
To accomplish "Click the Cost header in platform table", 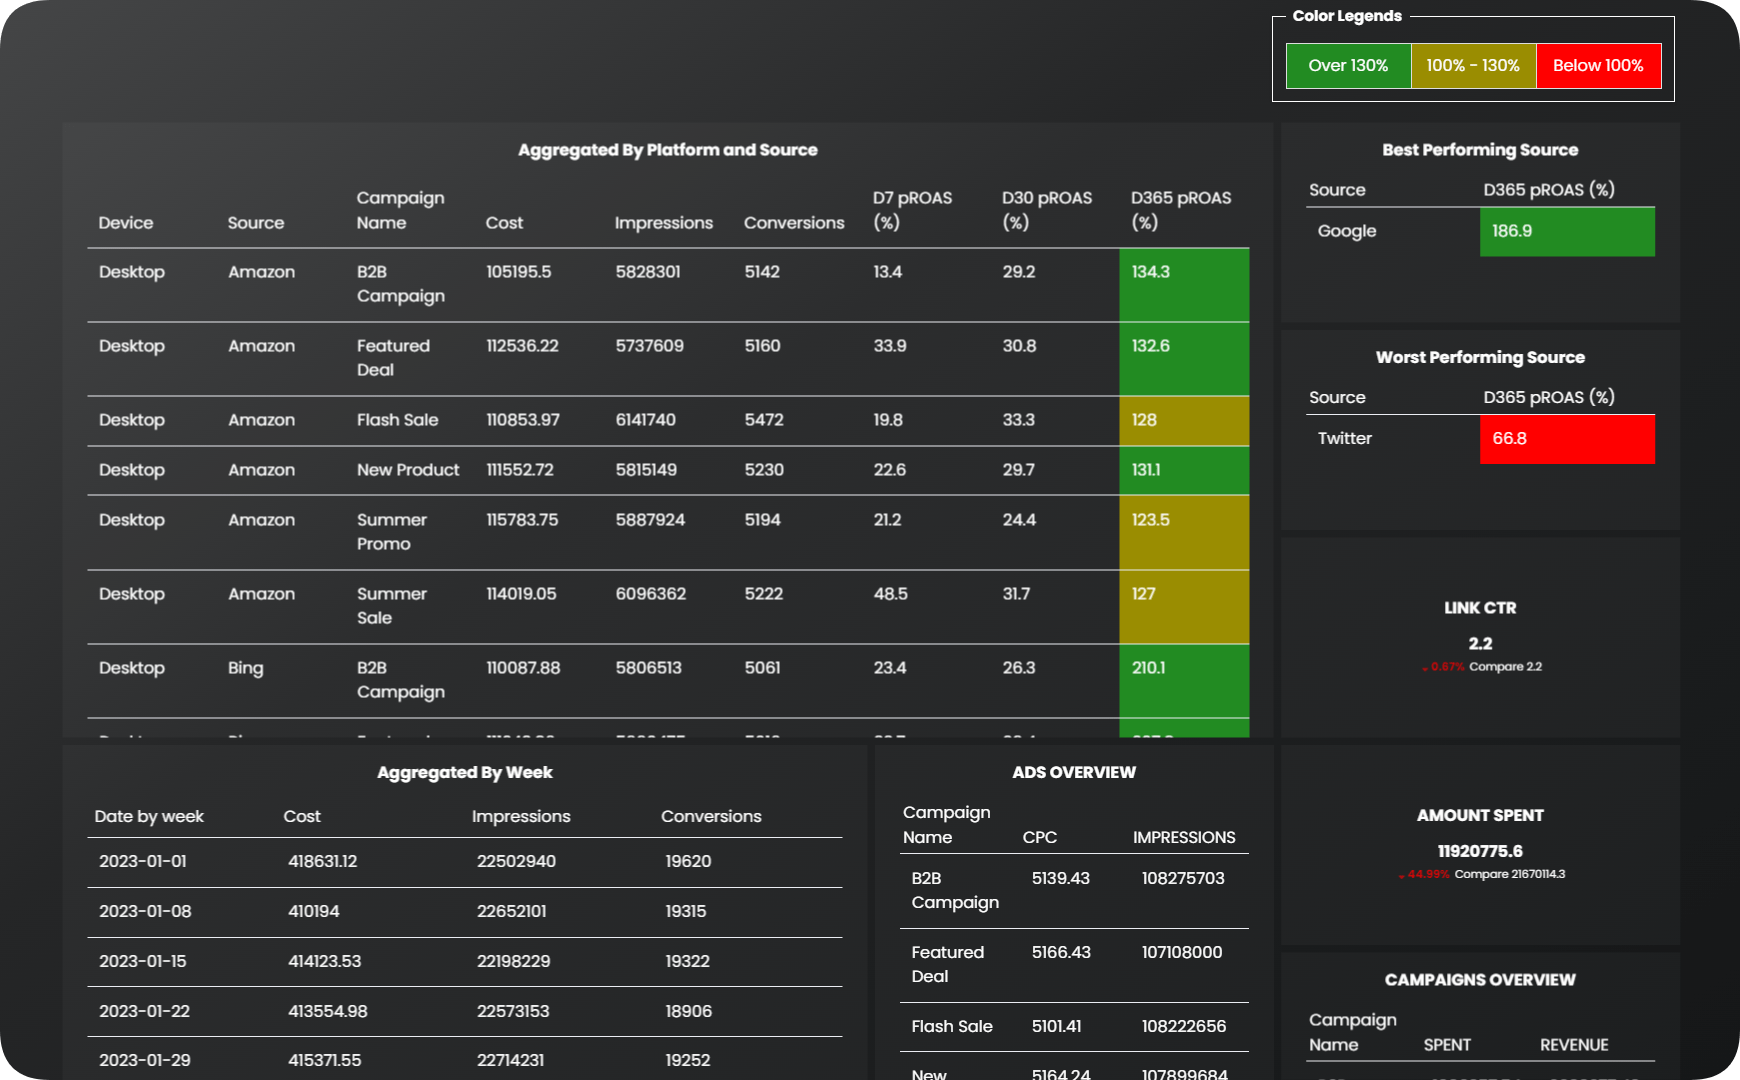I will click(504, 223).
